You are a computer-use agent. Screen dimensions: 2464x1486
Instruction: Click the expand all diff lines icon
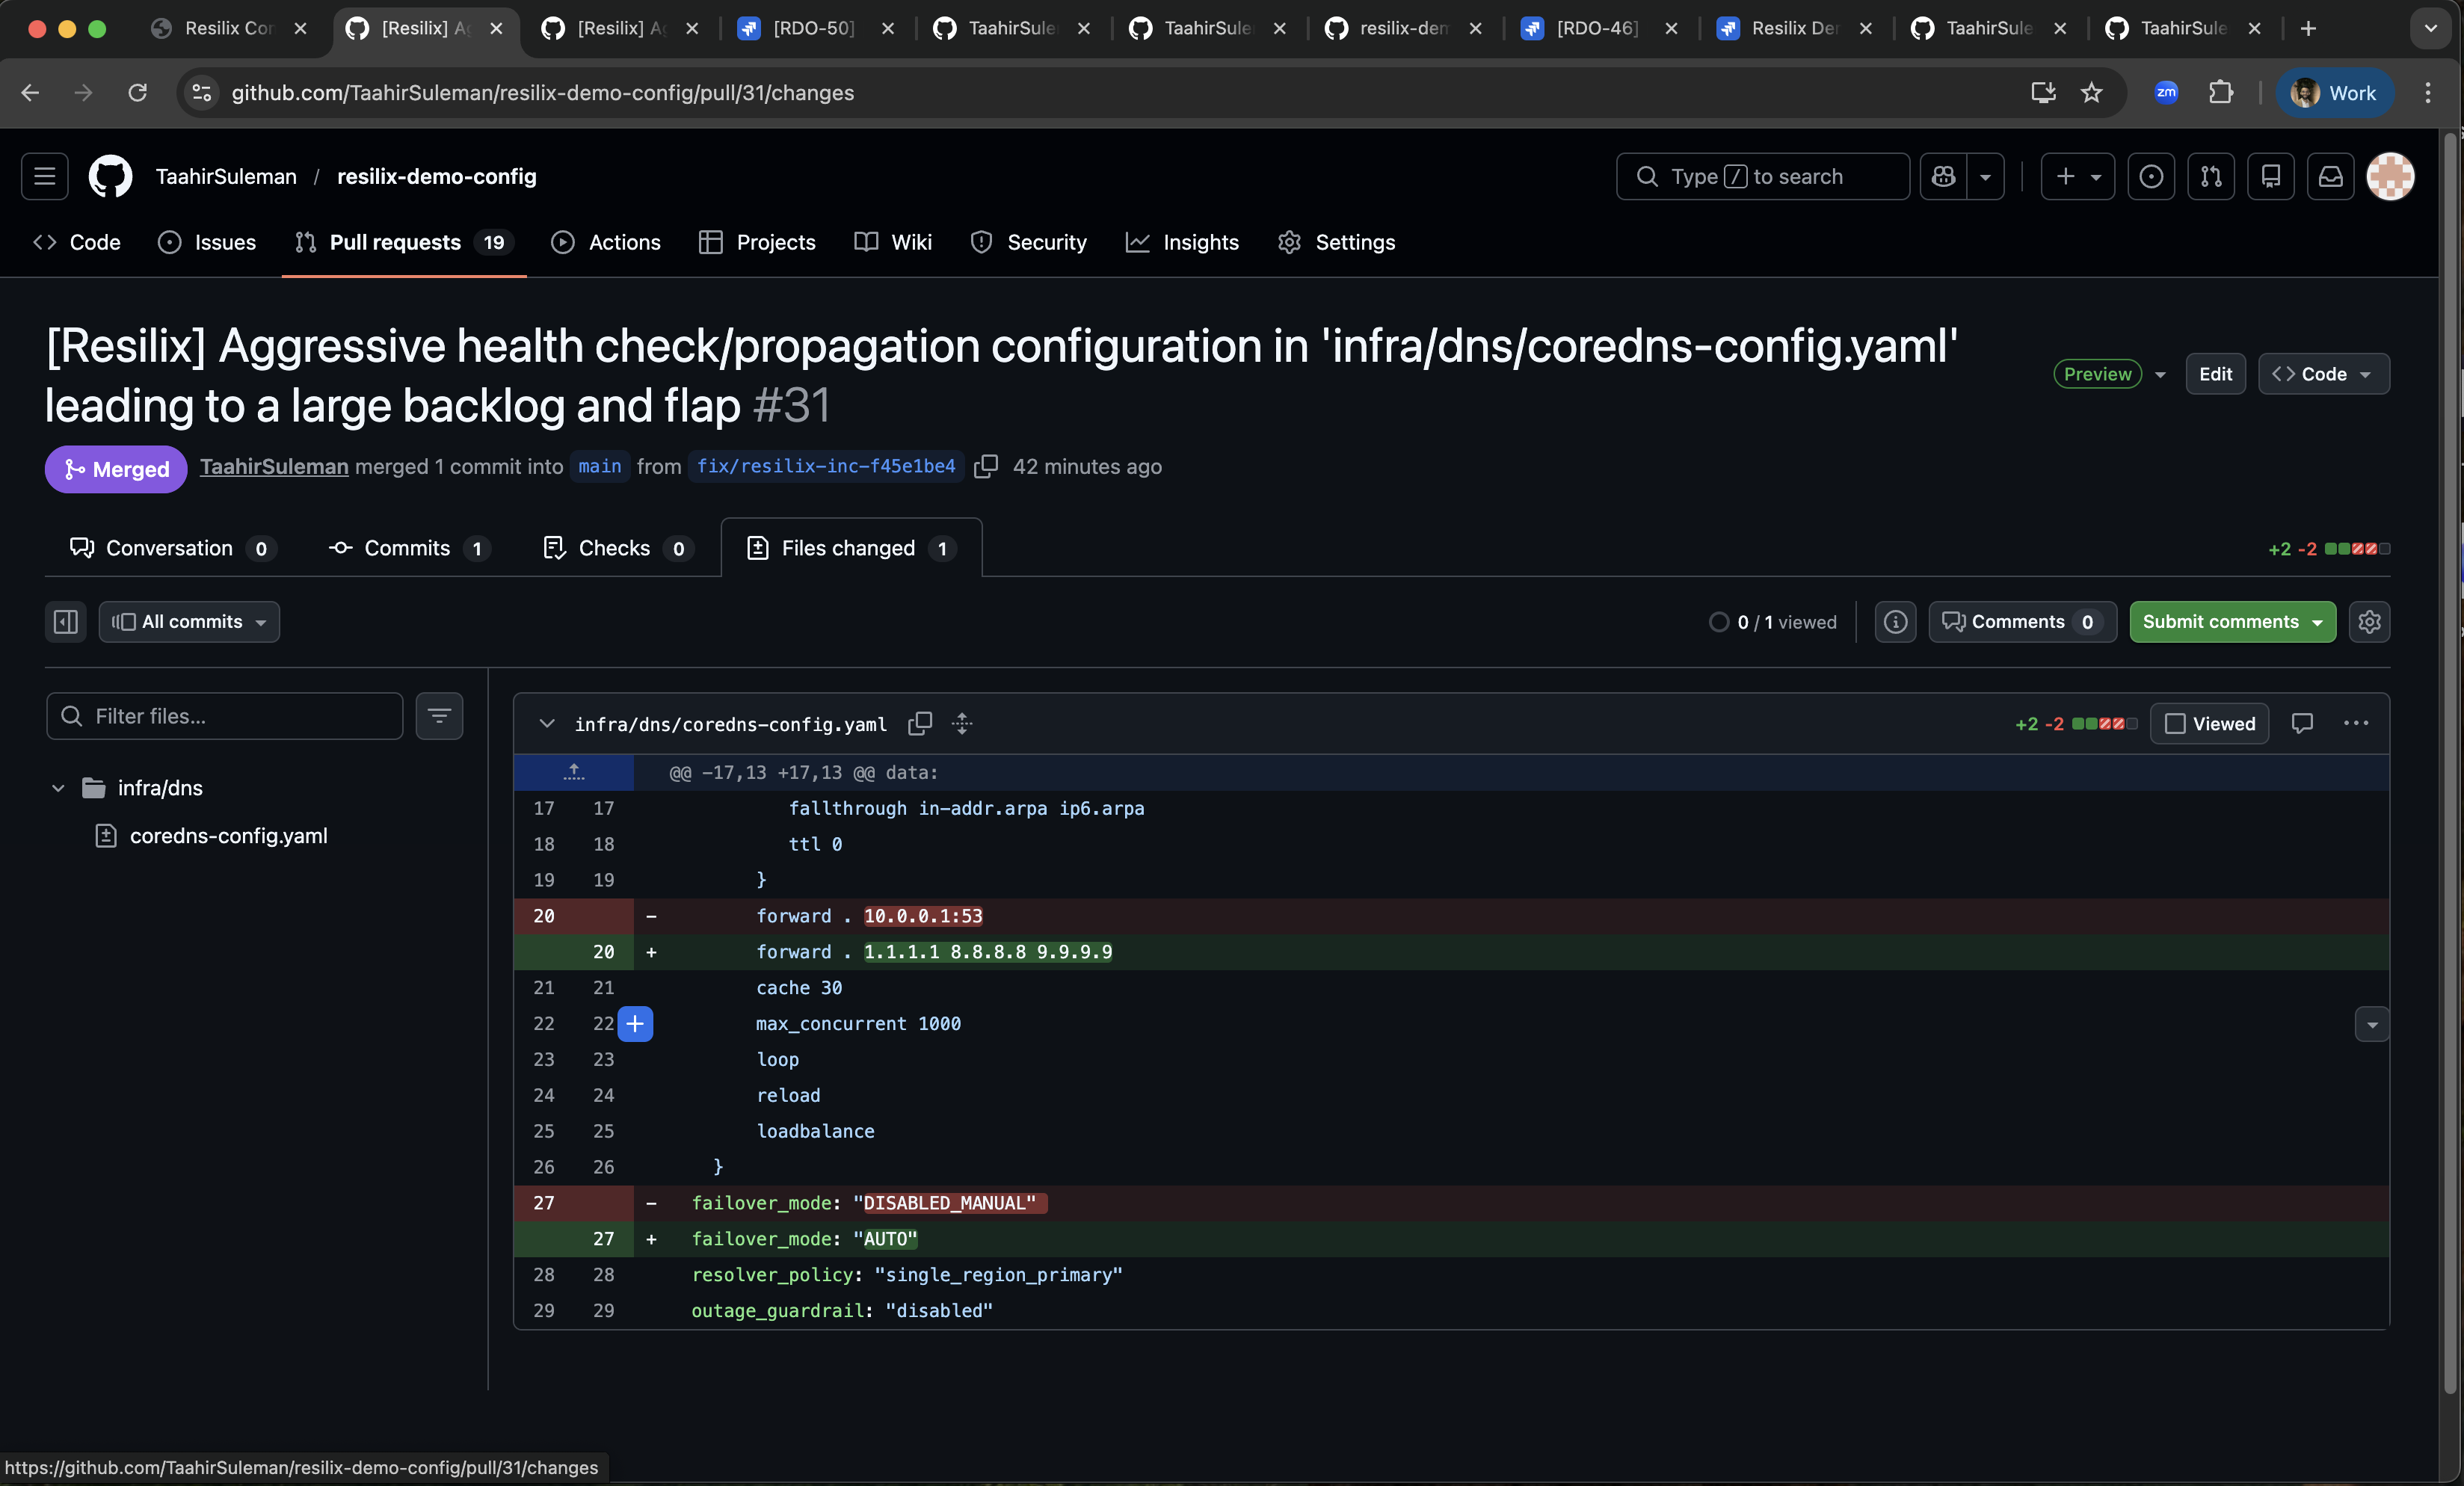tap(962, 723)
